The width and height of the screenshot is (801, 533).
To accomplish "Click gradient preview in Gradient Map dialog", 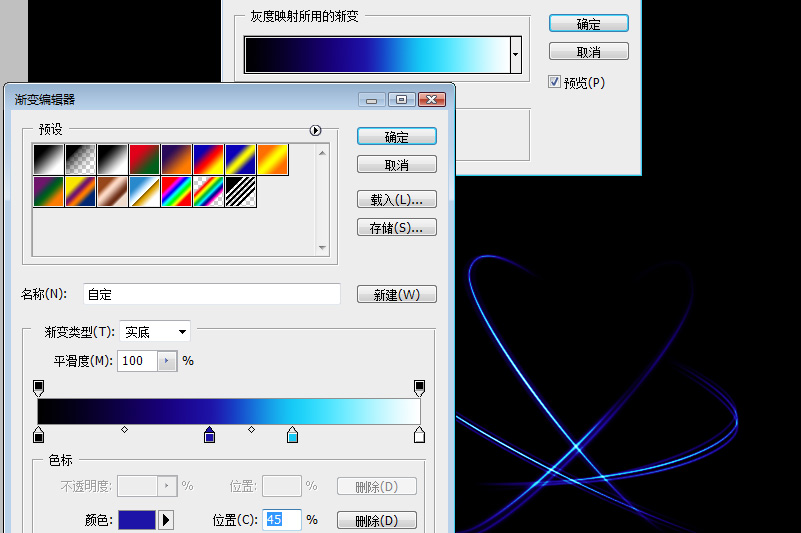I will (x=377, y=55).
